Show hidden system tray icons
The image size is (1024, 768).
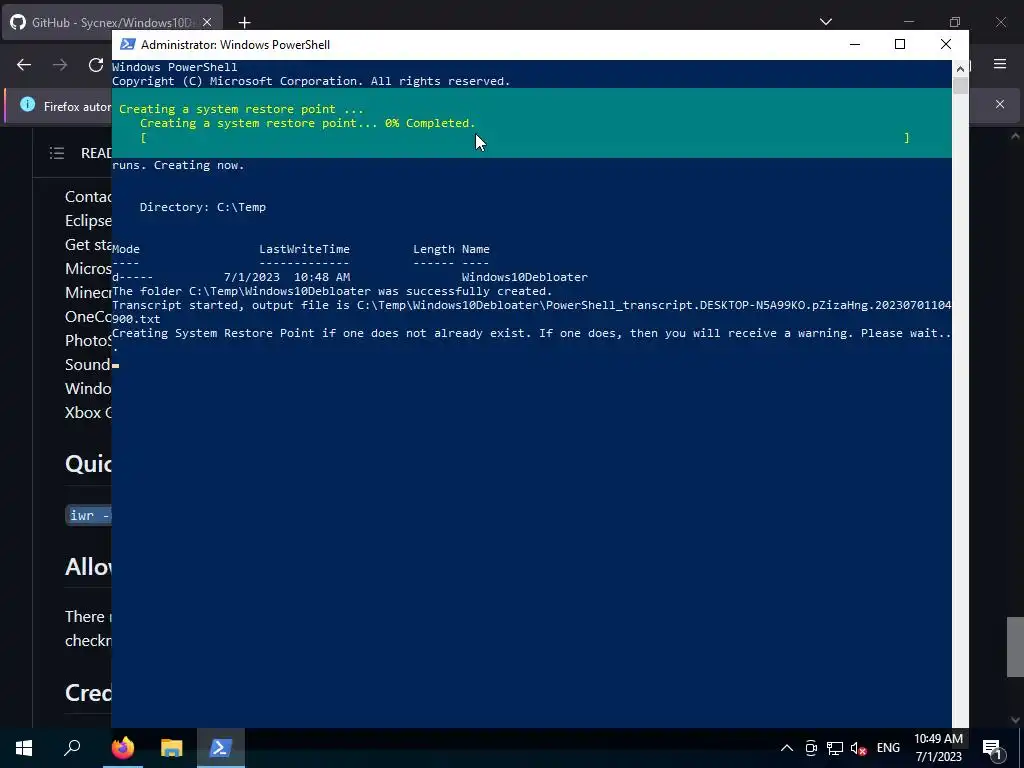787,748
